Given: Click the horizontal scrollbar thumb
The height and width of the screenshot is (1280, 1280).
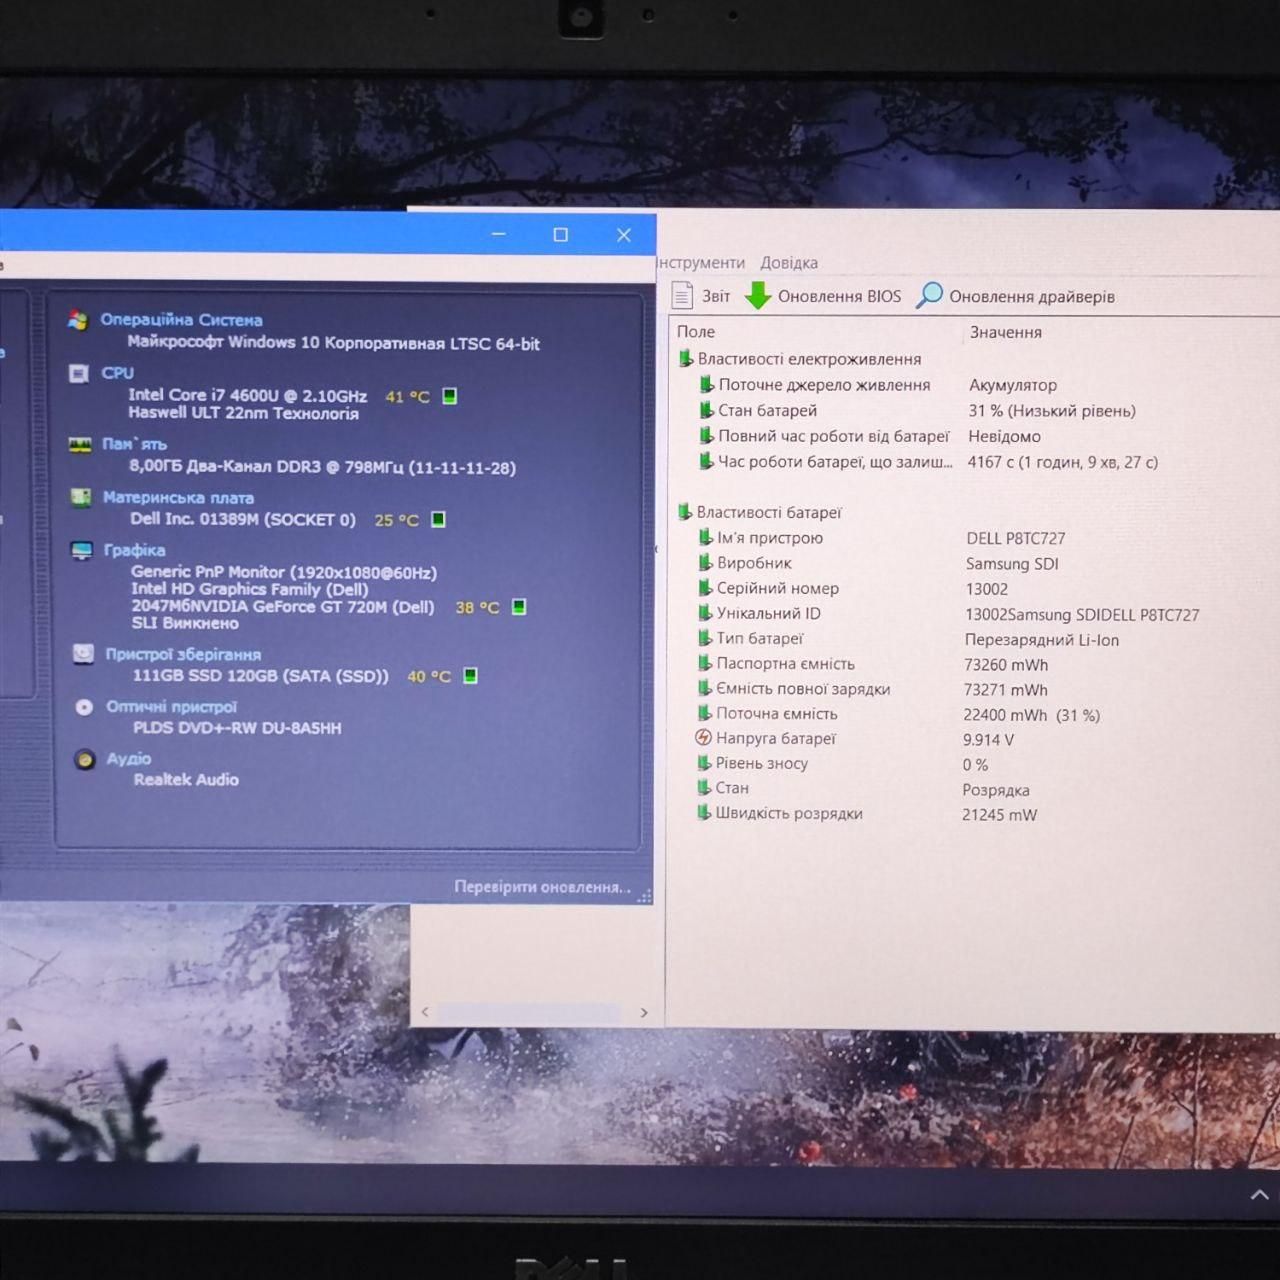Looking at the screenshot, I should tap(530, 1013).
